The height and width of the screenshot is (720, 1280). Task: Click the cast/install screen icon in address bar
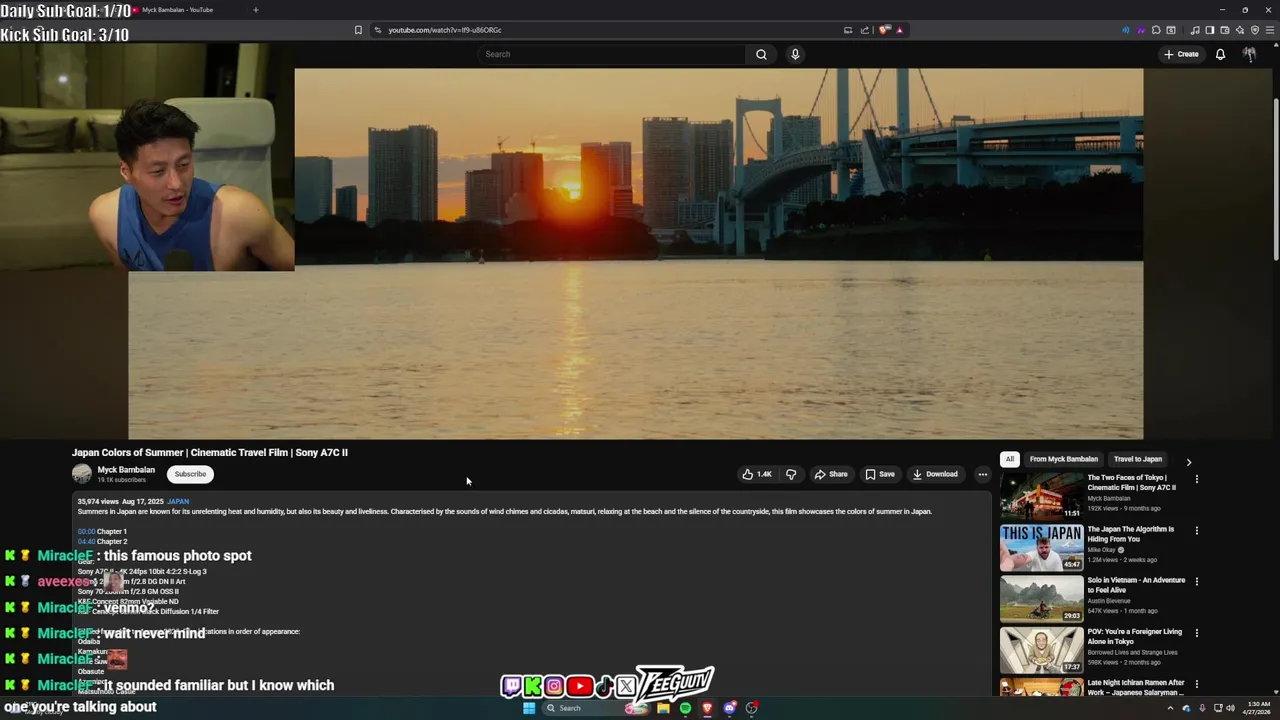click(848, 30)
